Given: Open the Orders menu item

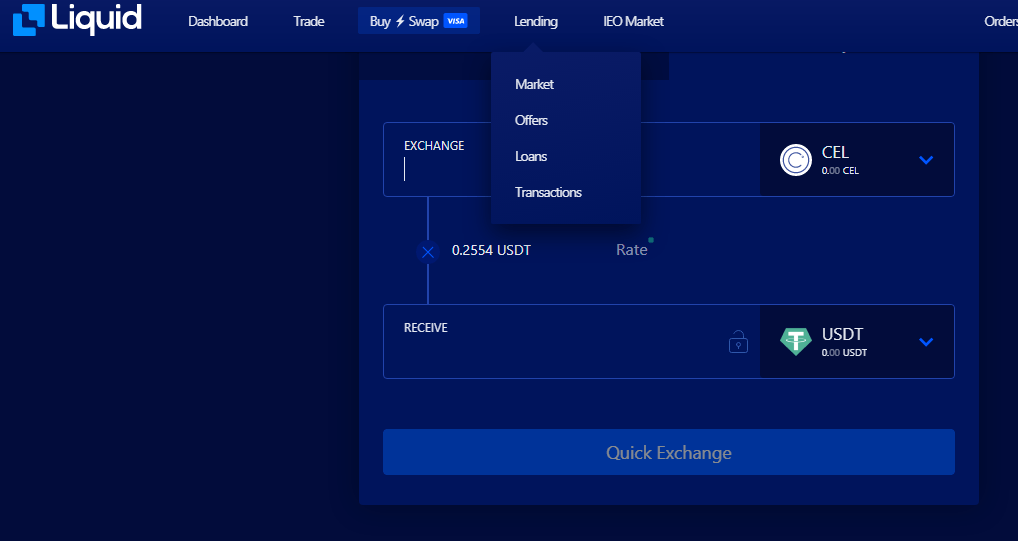Looking at the screenshot, I should click(1000, 21).
